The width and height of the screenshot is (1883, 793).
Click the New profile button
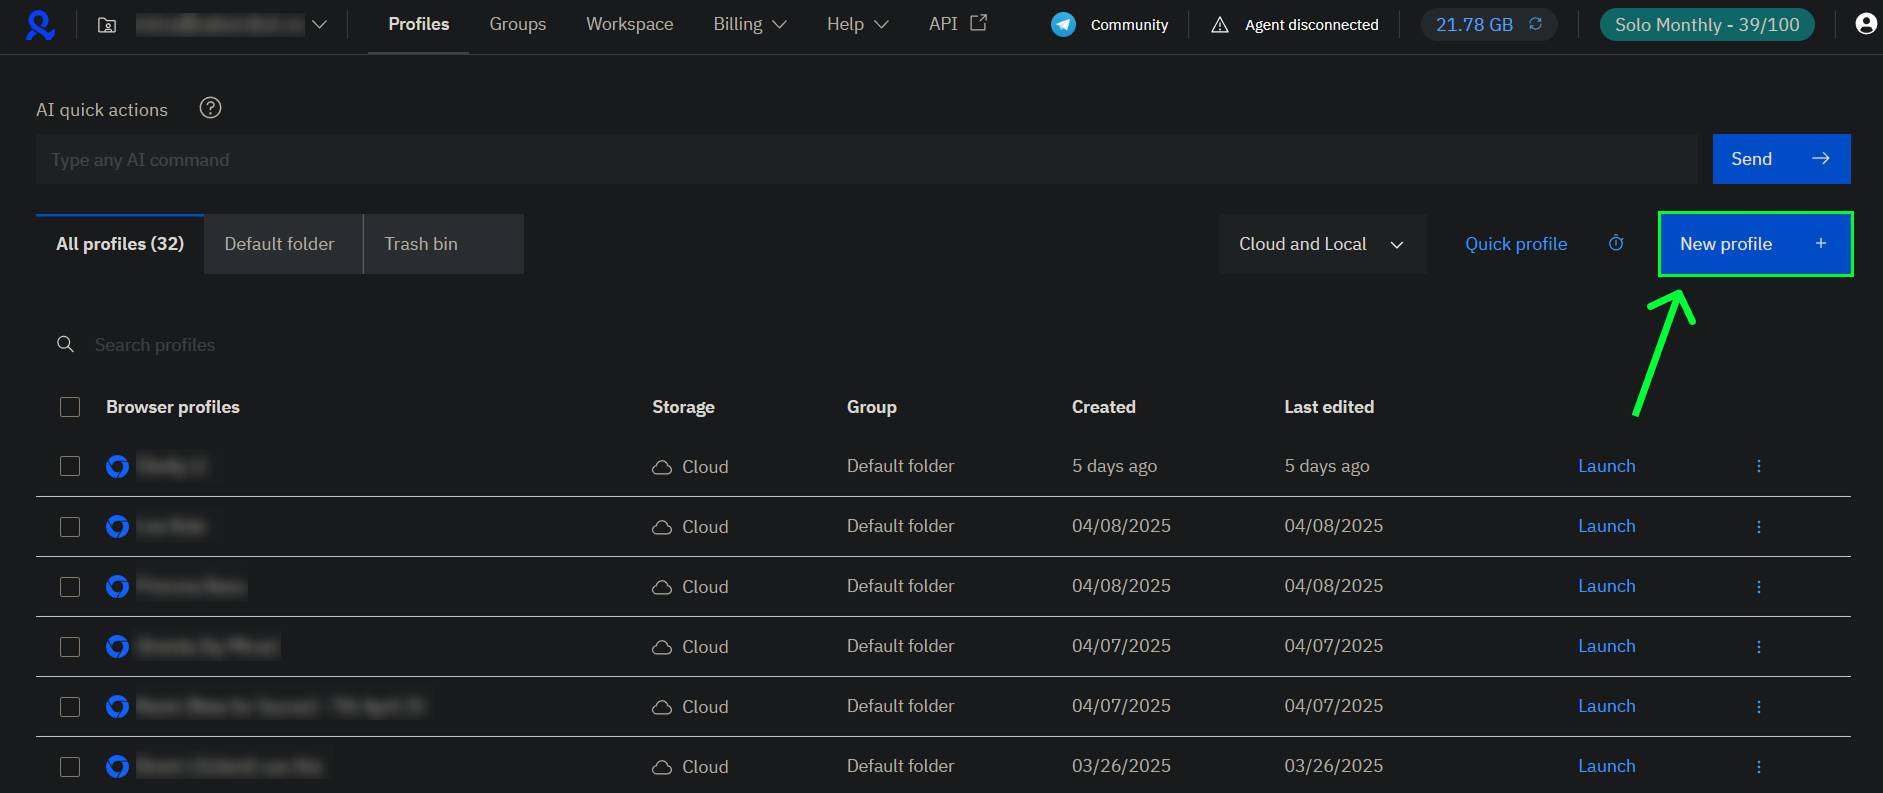1755,244
